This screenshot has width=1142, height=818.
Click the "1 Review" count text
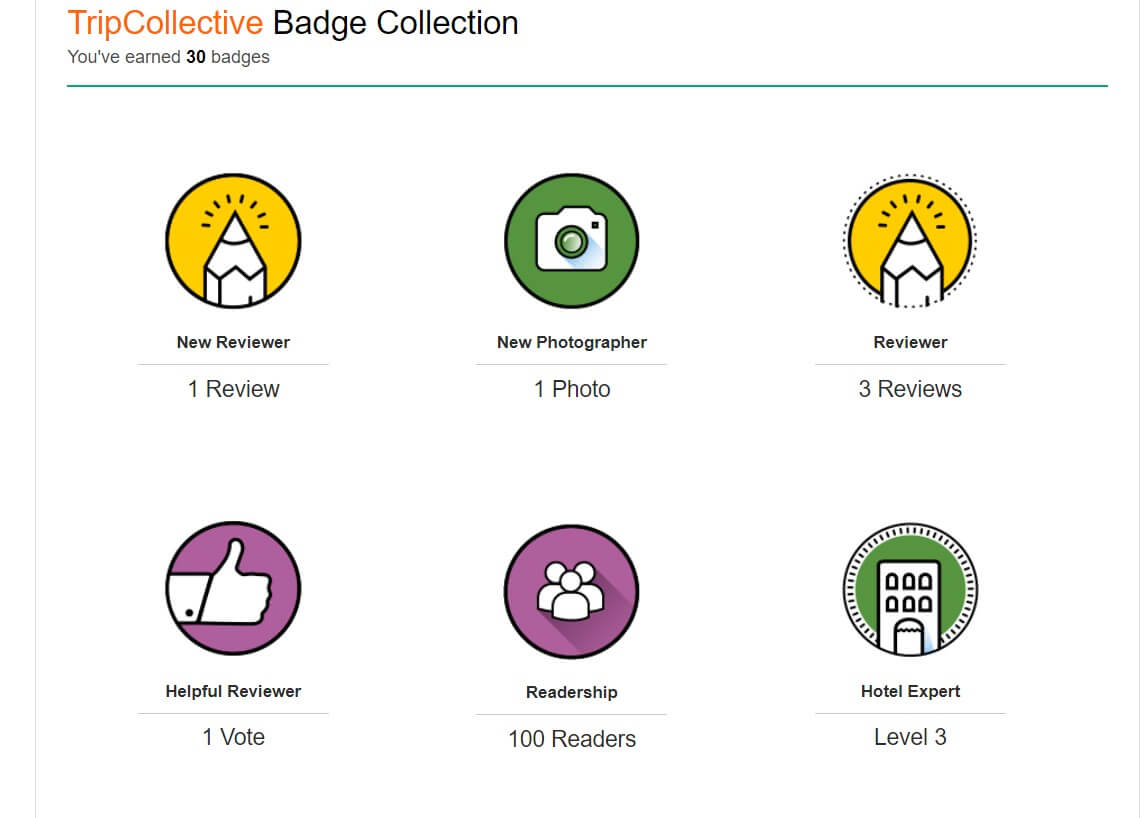[x=233, y=389]
